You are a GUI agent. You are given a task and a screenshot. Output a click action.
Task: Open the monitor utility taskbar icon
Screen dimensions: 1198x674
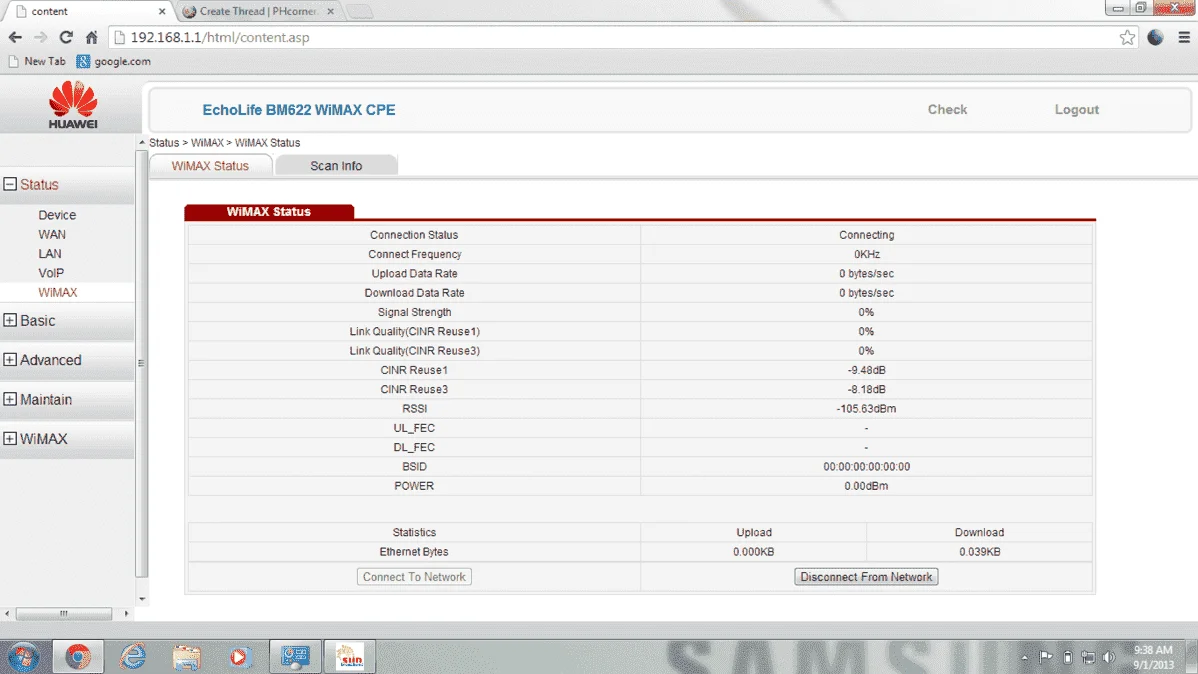(x=295, y=656)
